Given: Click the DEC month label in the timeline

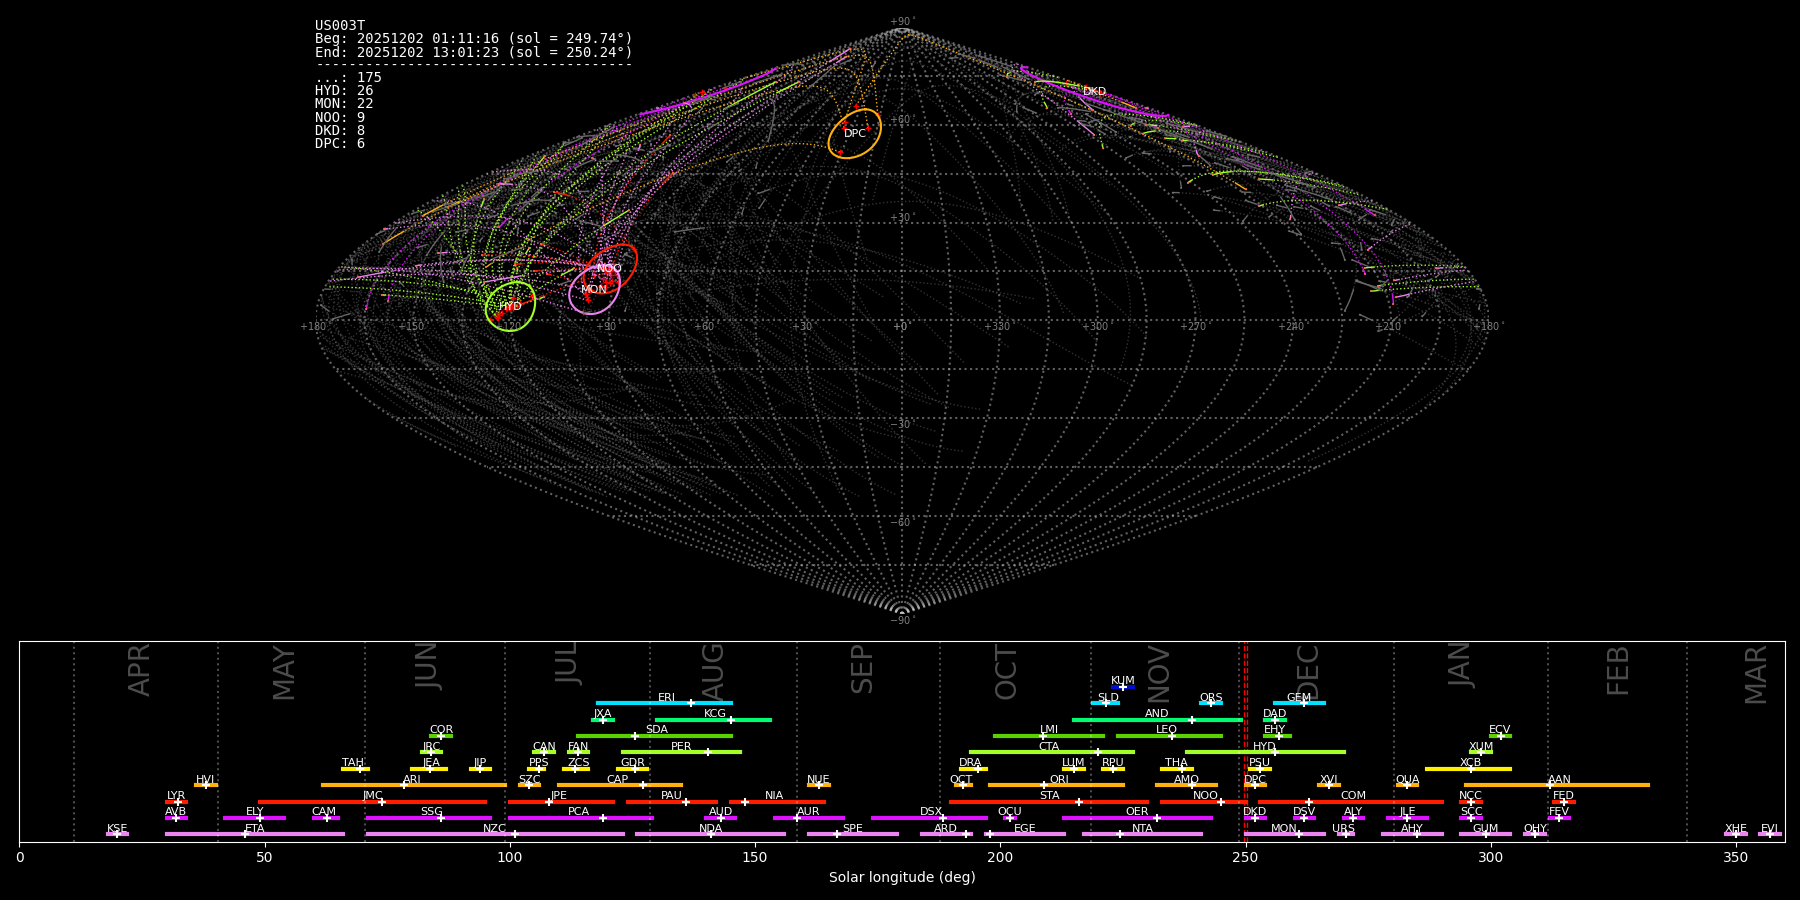Looking at the screenshot, I should pos(1308,672).
